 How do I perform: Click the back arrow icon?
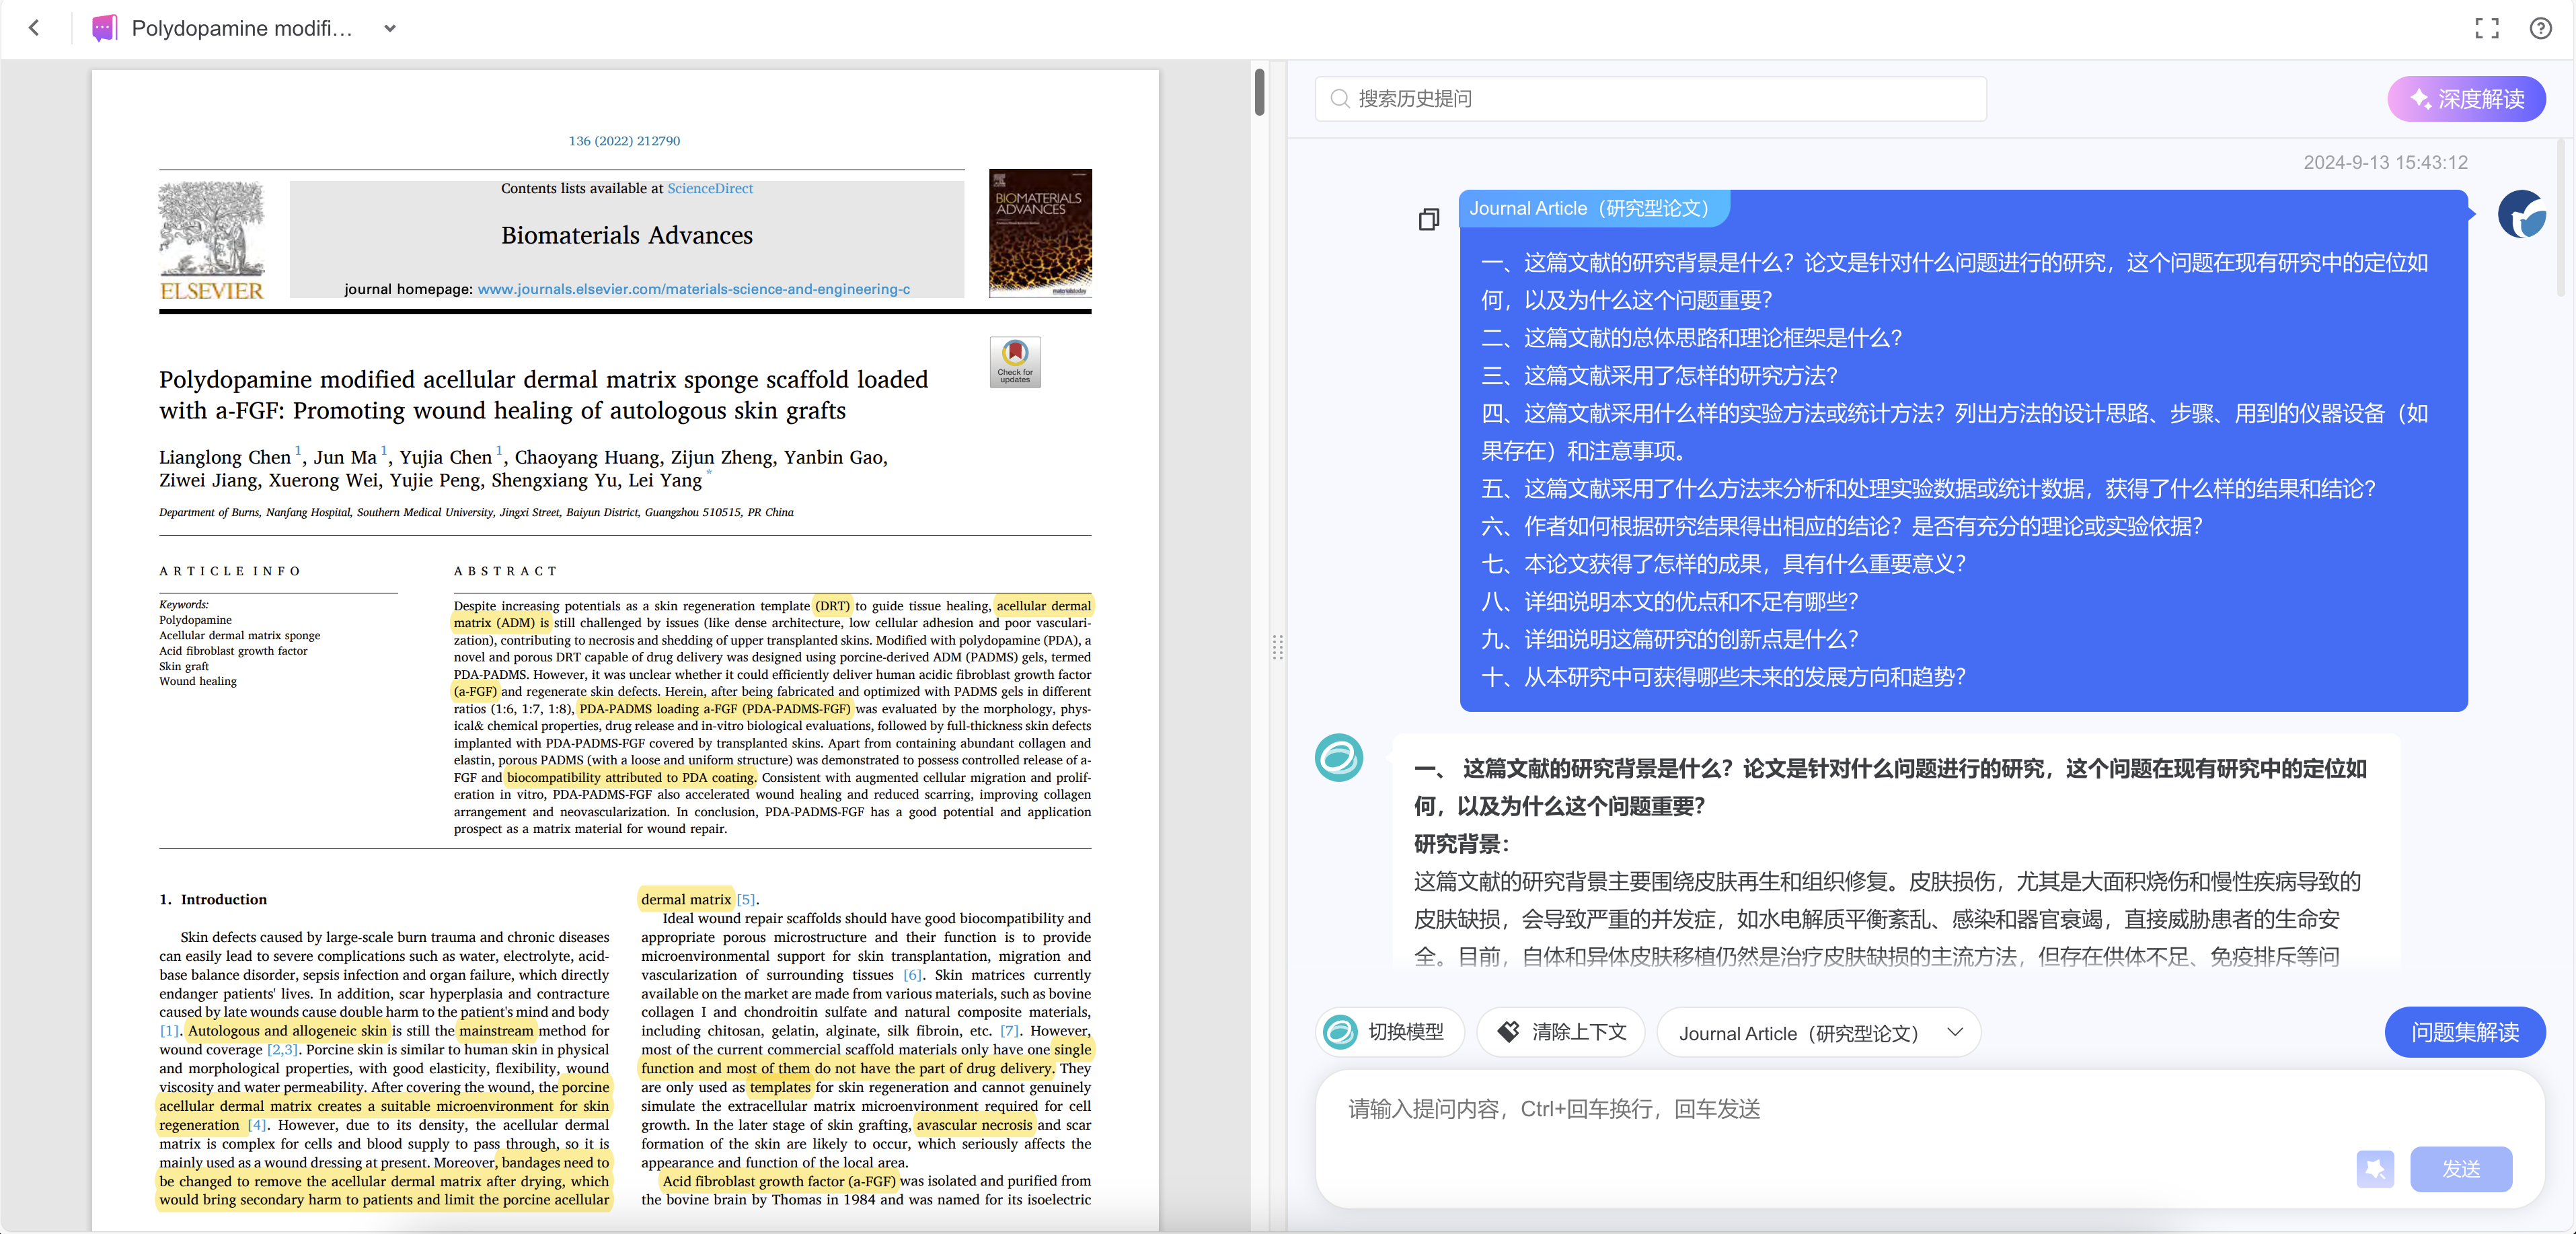pos(34,28)
